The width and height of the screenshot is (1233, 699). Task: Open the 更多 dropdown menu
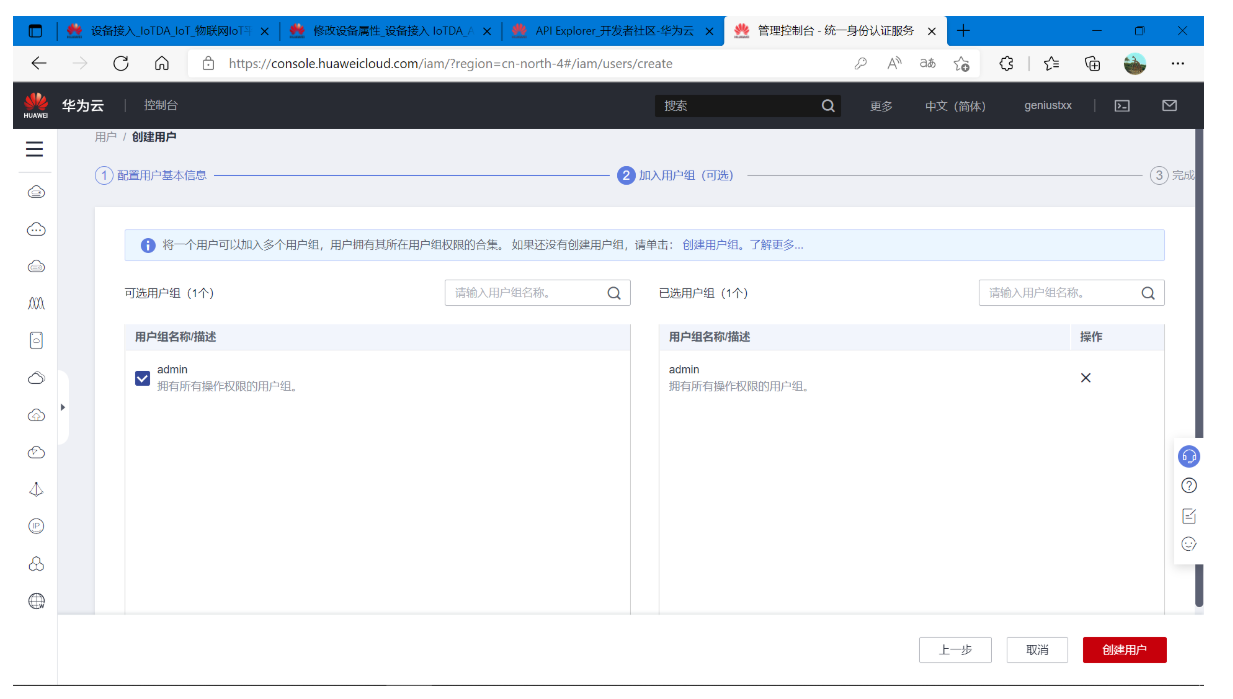pyautogui.click(x=881, y=106)
